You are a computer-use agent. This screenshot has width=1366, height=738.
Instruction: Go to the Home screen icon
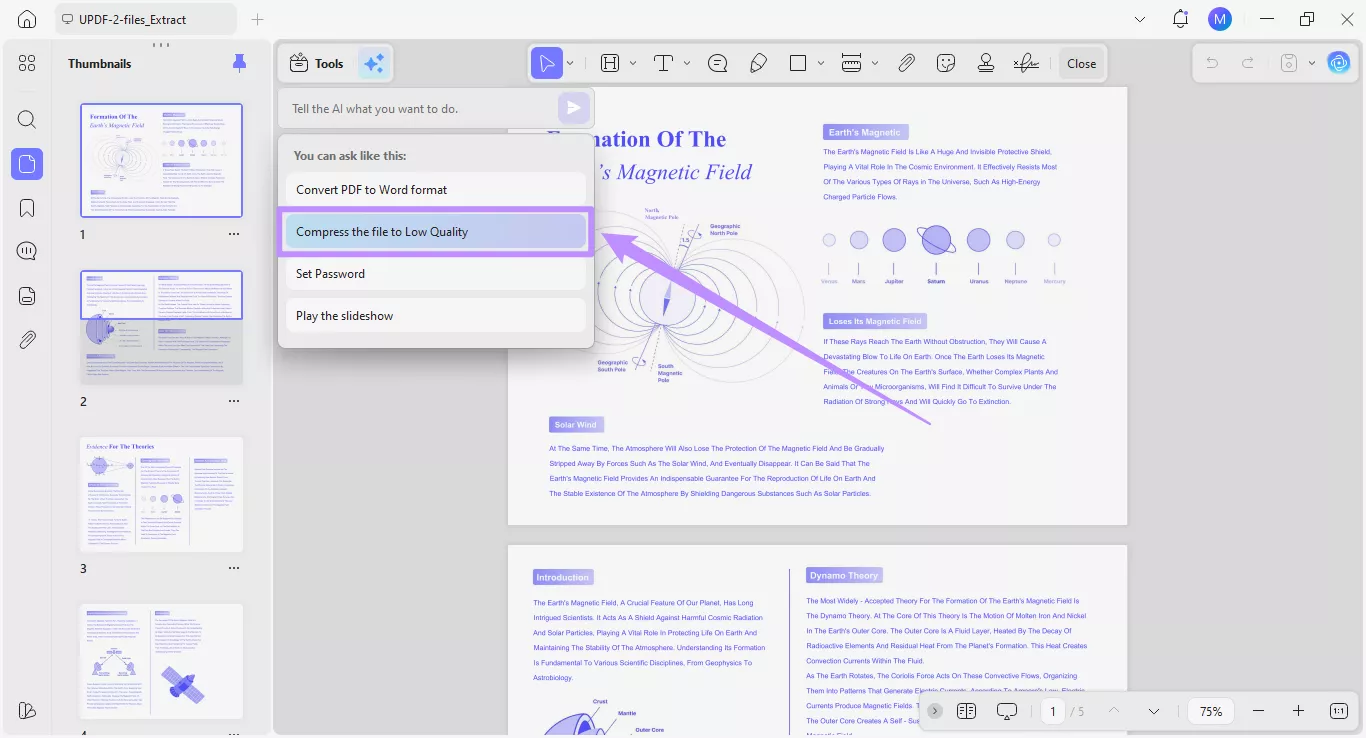click(x=27, y=19)
